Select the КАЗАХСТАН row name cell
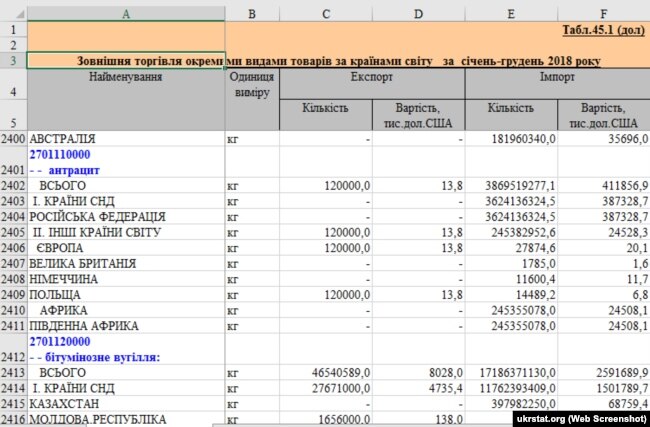 coord(126,403)
